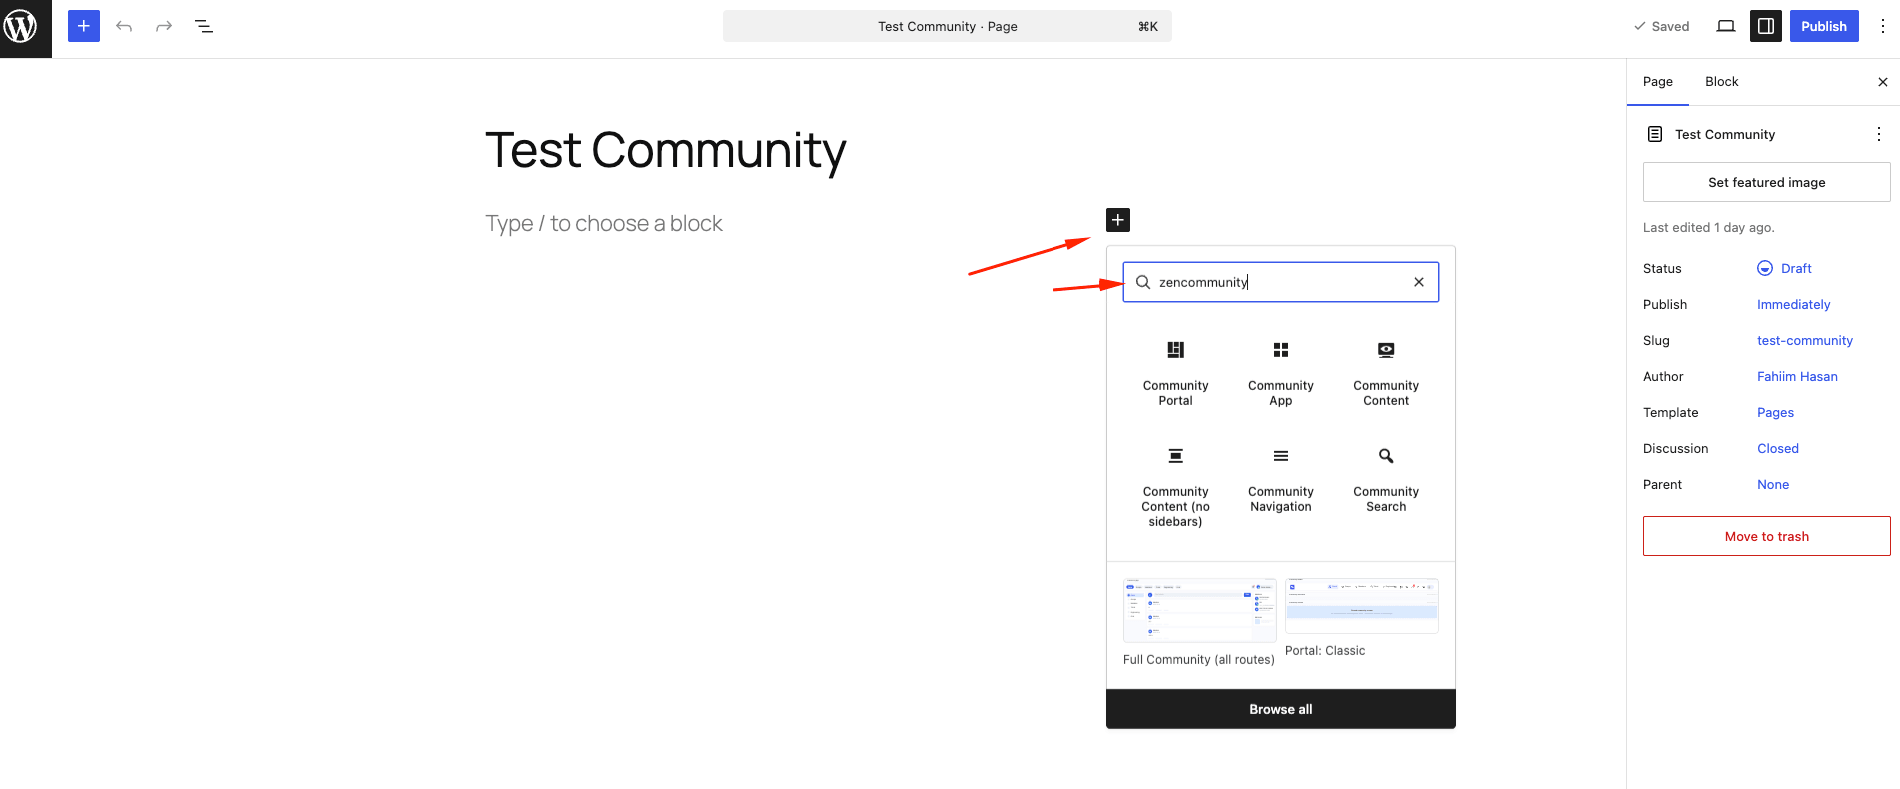This screenshot has height=789, width=1900.
Task: Open the editor options menu
Action: [x=1882, y=26]
